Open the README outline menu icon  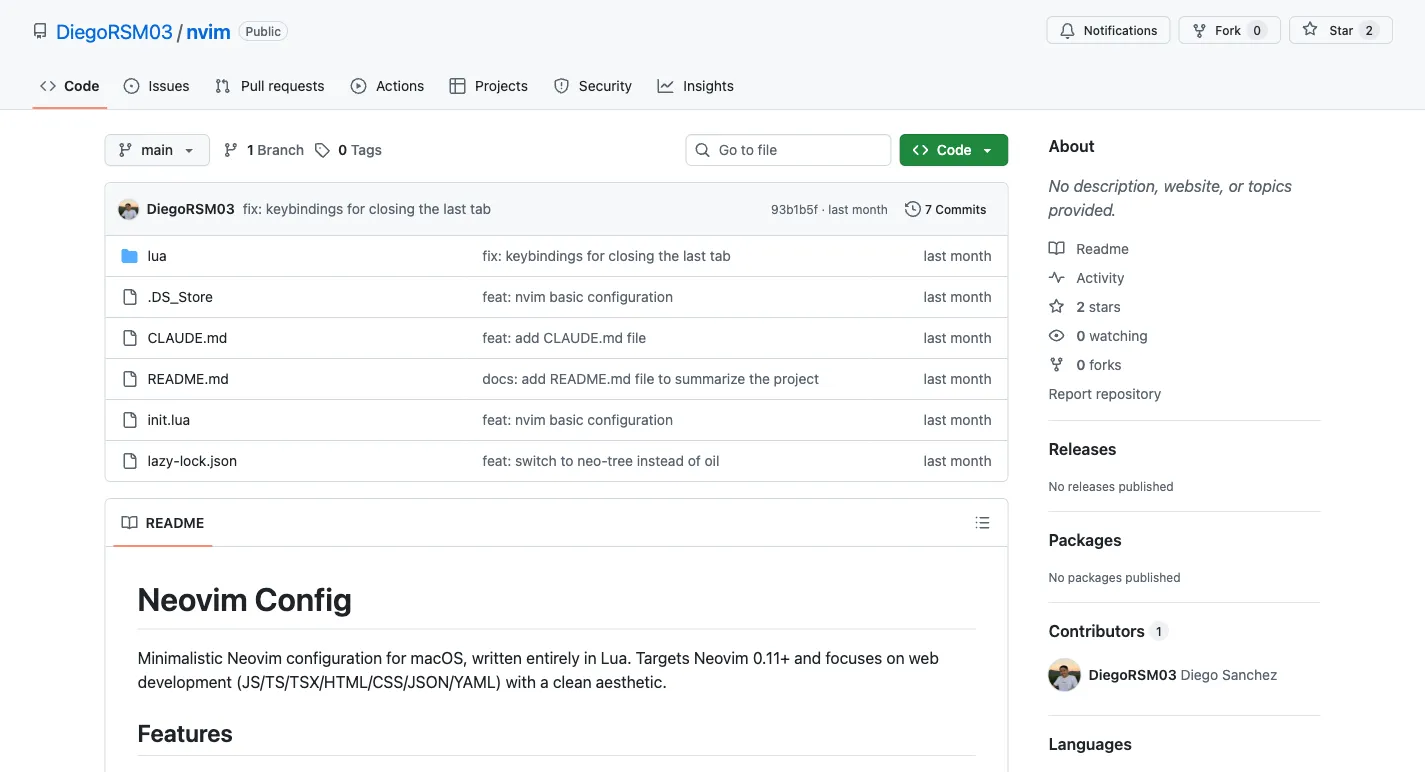pos(983,523)
